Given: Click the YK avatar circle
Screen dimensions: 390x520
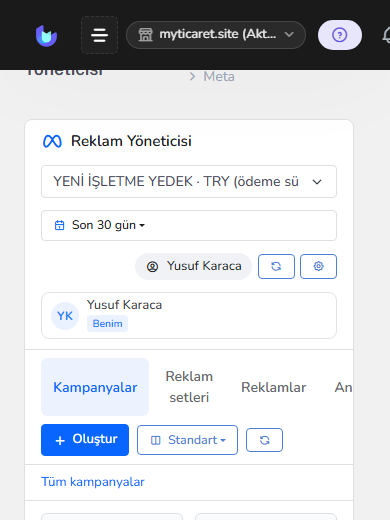Looking at the screenshot, I should [x=65, y=316].
